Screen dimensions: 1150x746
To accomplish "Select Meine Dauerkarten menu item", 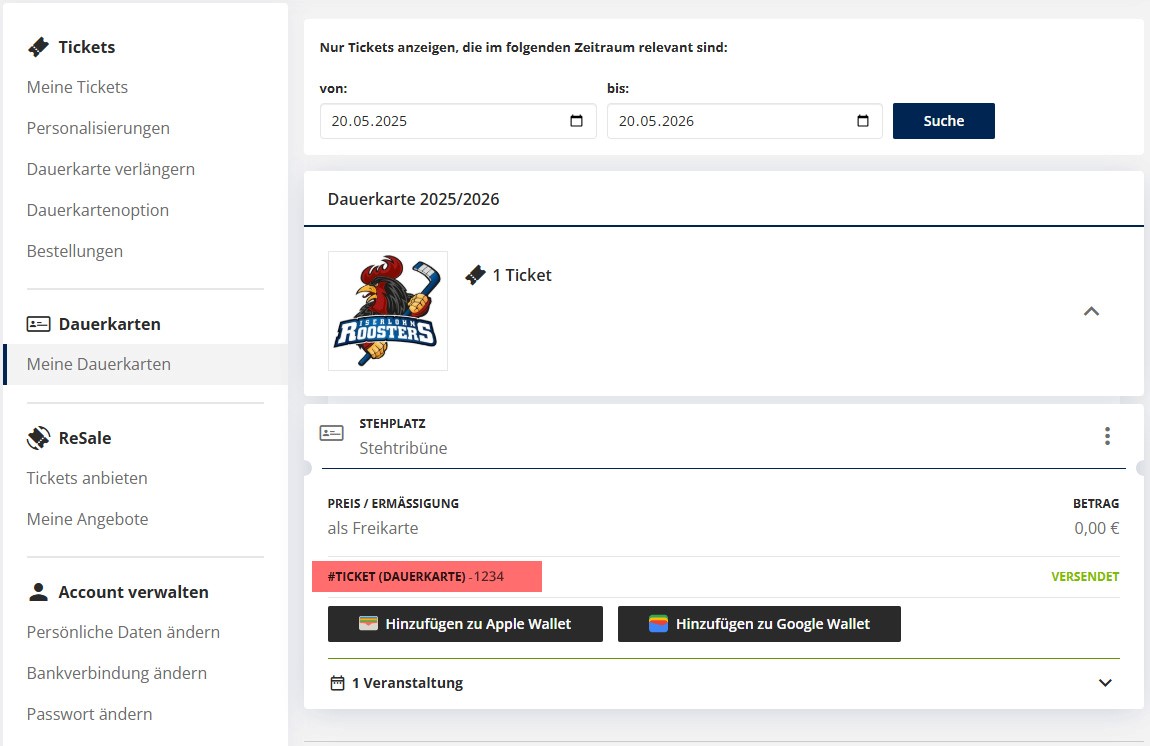I will pos(145,365).
